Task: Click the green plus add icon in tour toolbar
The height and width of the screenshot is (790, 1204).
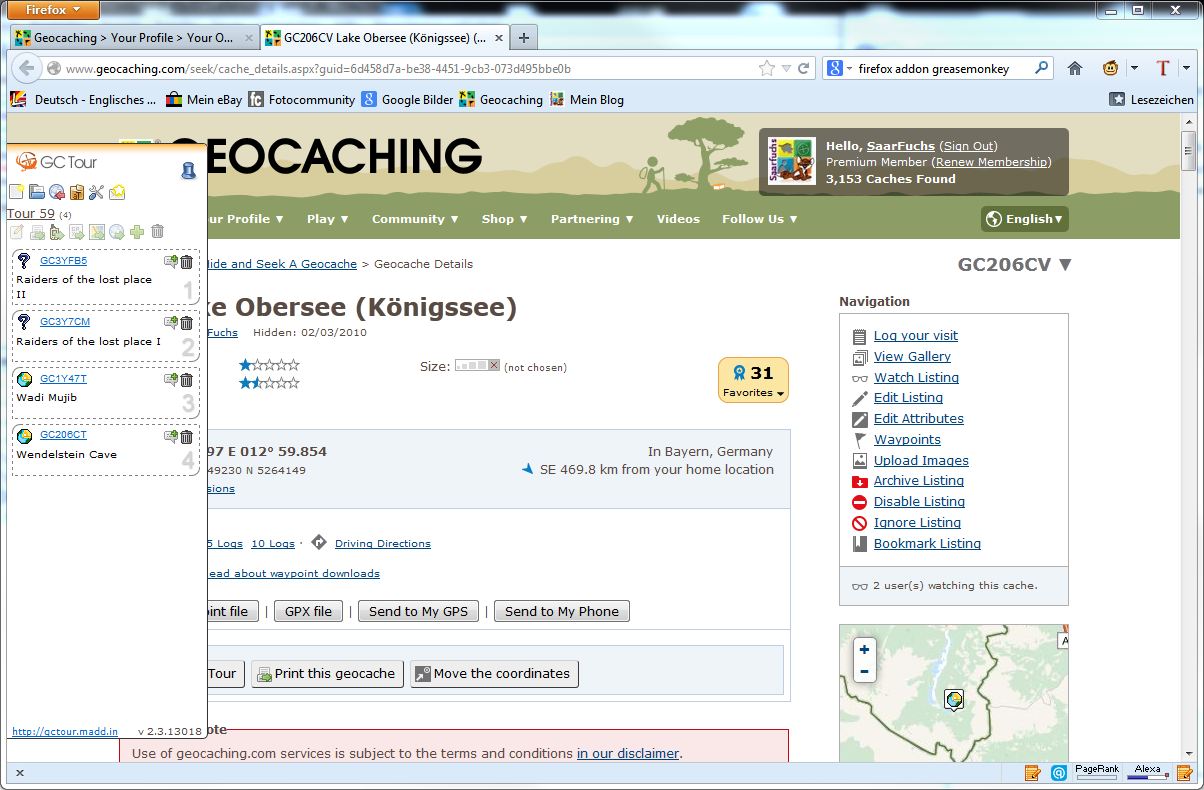Action: click(x=137, y=232)
